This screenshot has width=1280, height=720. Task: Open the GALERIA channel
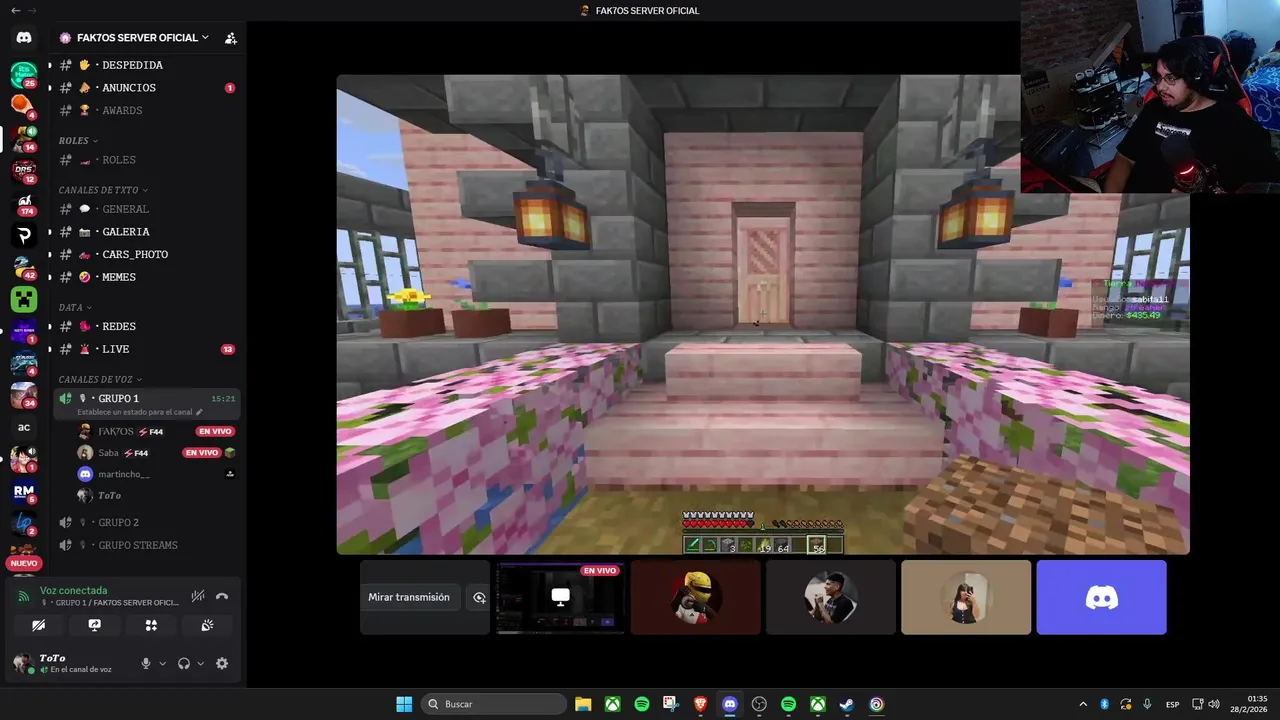[146, 232]
